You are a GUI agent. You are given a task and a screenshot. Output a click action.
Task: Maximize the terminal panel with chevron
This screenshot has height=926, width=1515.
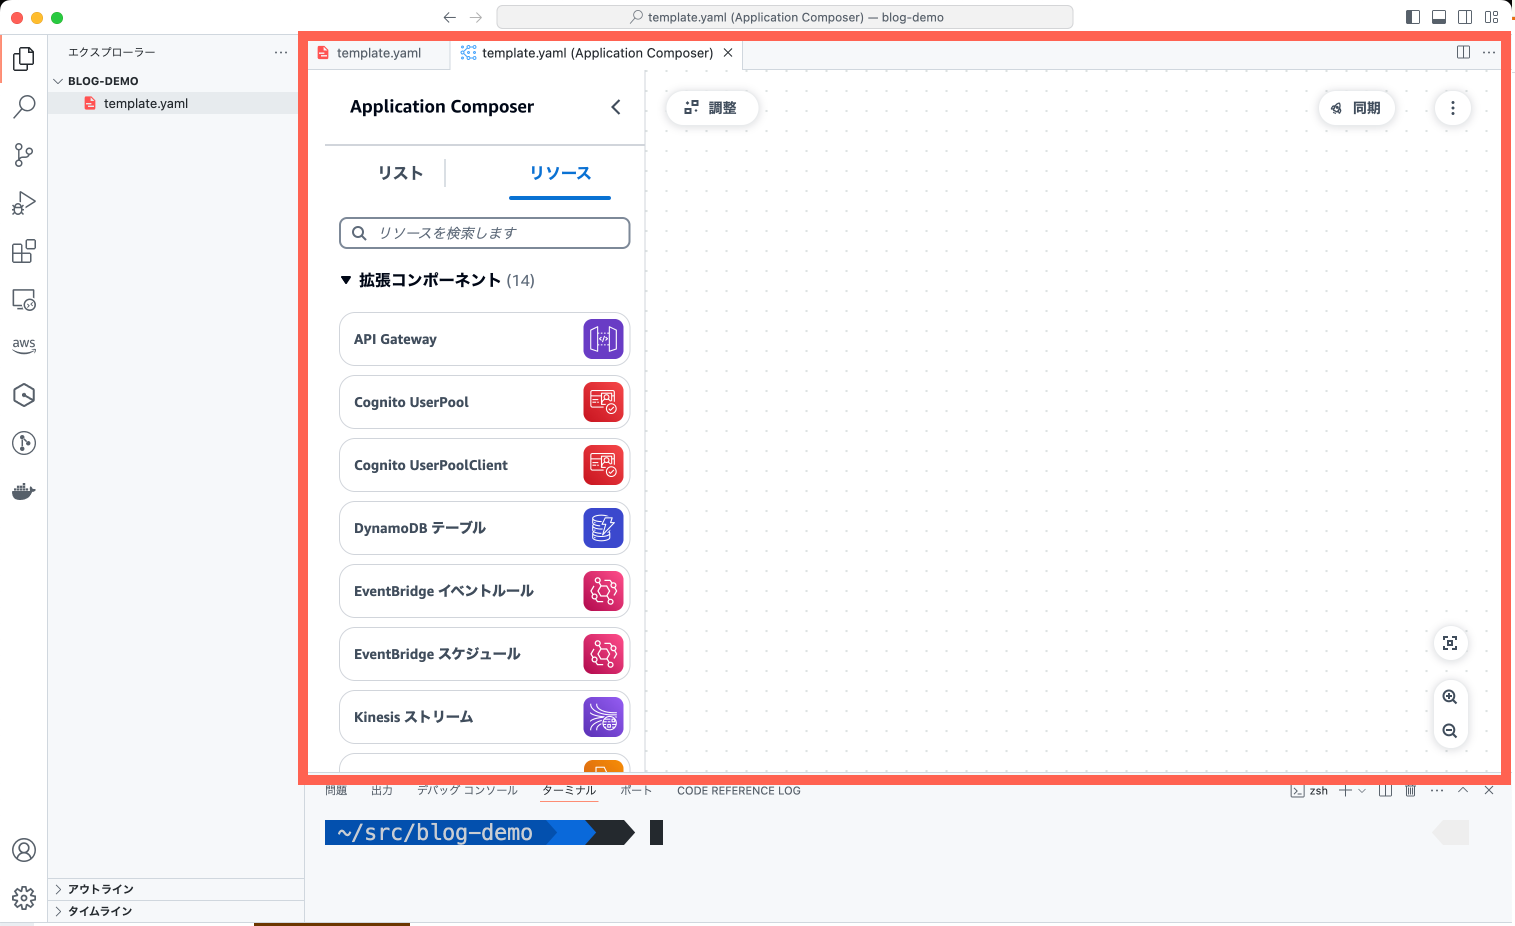click(1463, 790)
